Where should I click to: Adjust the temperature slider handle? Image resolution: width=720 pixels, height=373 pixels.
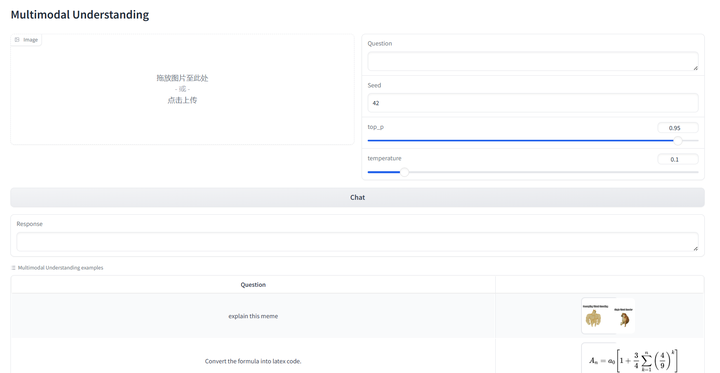404,172
